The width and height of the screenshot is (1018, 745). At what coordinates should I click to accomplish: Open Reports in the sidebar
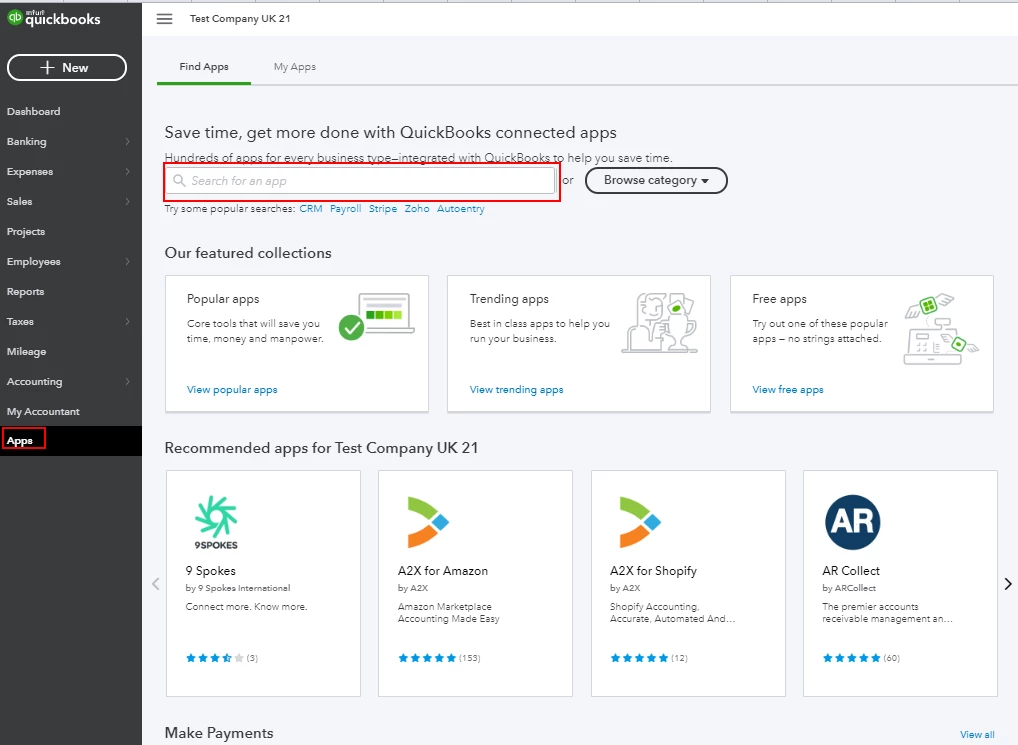coord(25,291)
